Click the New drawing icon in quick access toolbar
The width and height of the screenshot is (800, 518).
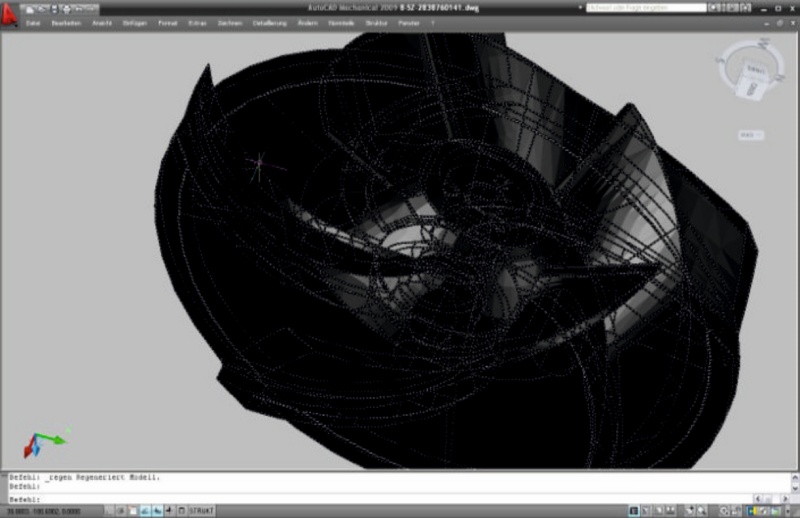pos(30,8)
